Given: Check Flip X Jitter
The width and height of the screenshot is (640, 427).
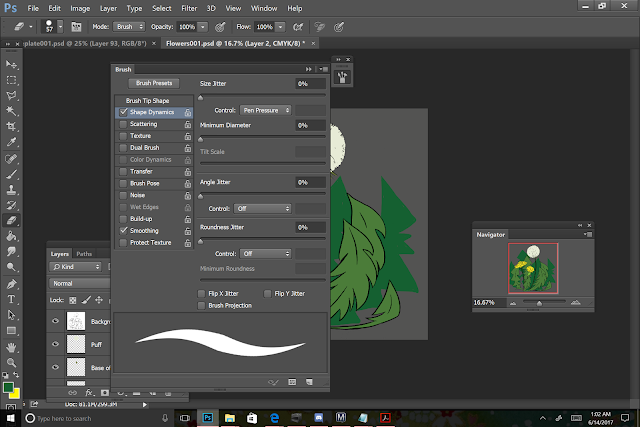Looking at the screenshot, I should pos(201,294).
